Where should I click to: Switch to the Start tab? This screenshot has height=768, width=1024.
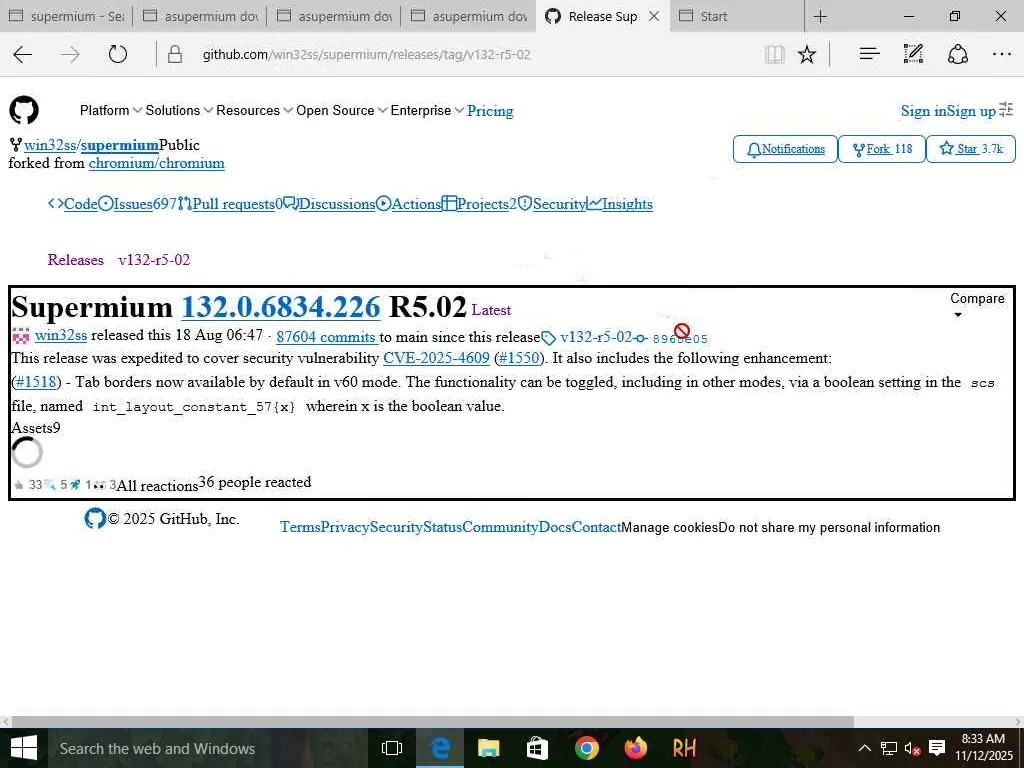[735, 16]
